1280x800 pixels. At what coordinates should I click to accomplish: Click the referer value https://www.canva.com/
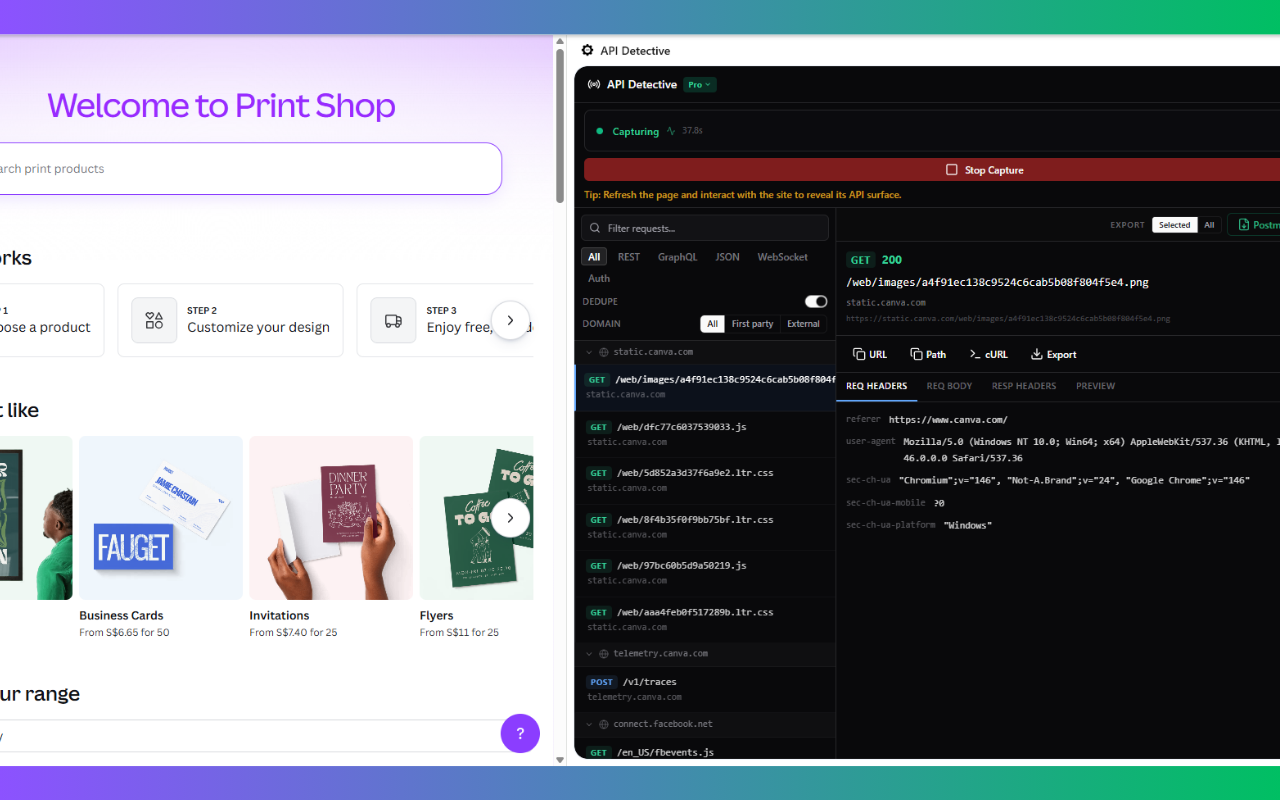948,420
